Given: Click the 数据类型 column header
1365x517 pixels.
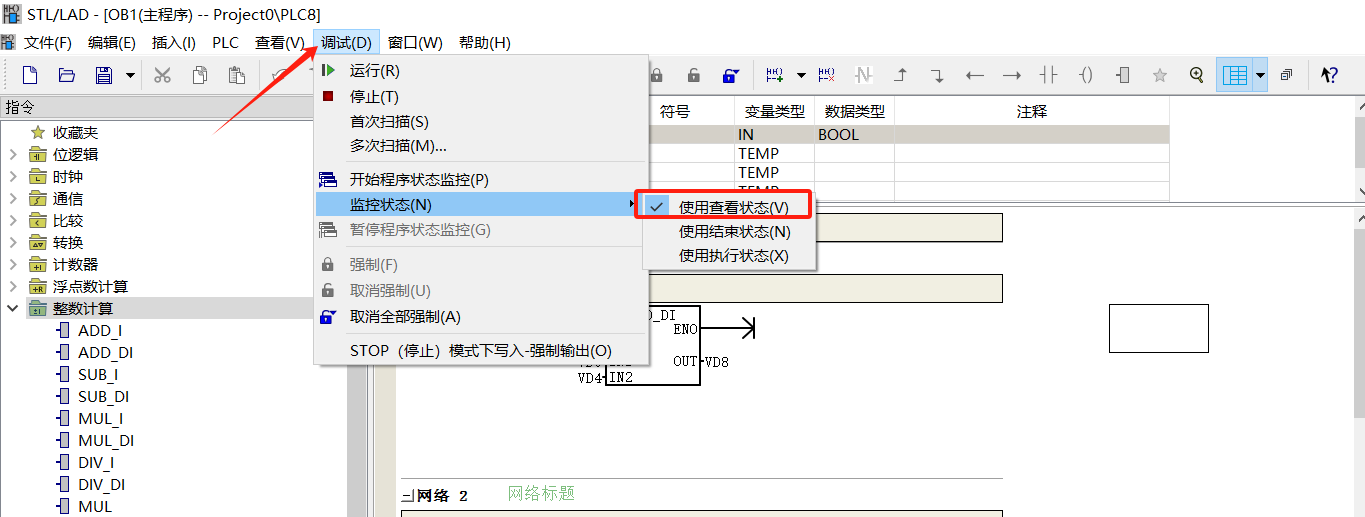Looking at the screenshot, I should tap(854, 112).
